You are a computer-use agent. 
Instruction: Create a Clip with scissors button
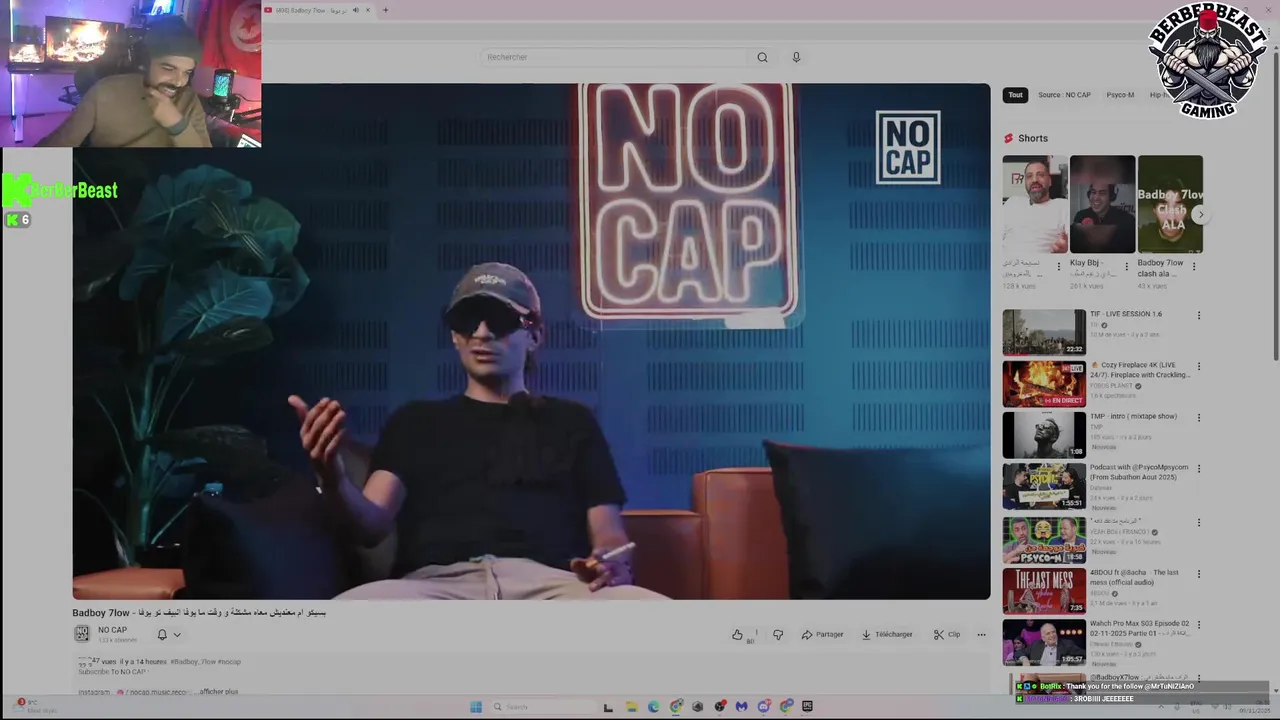click(x=946, y=634)
